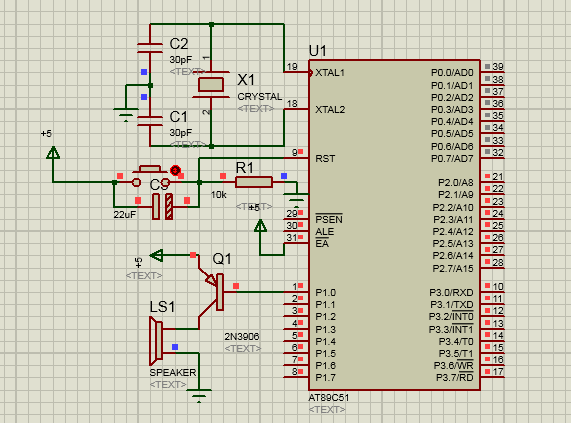Click the P3.0/RXD pin label
This screenshot has height=423, width=571.
451,293
